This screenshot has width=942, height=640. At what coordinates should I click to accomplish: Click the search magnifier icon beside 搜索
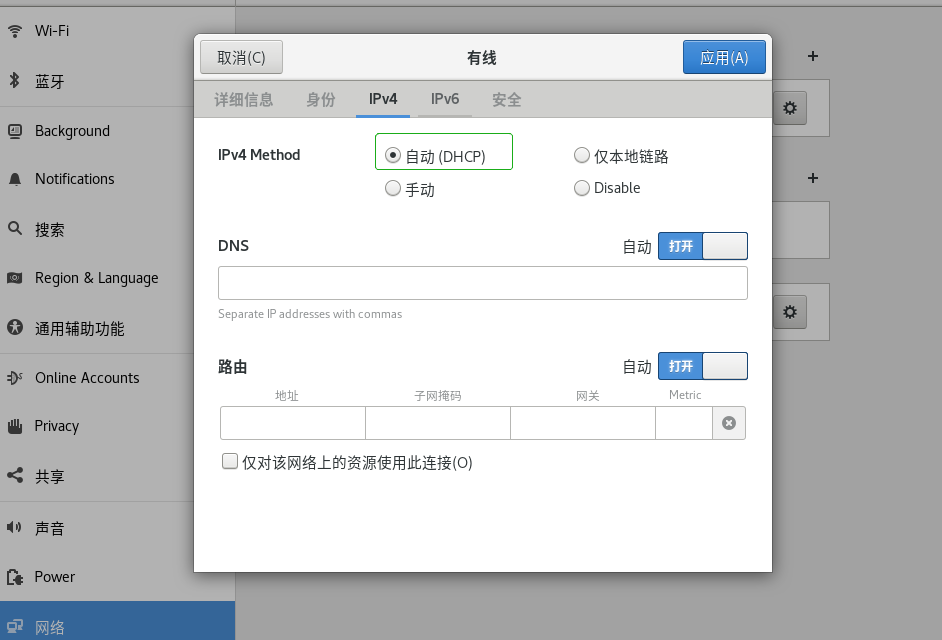(x=15, y=228)
